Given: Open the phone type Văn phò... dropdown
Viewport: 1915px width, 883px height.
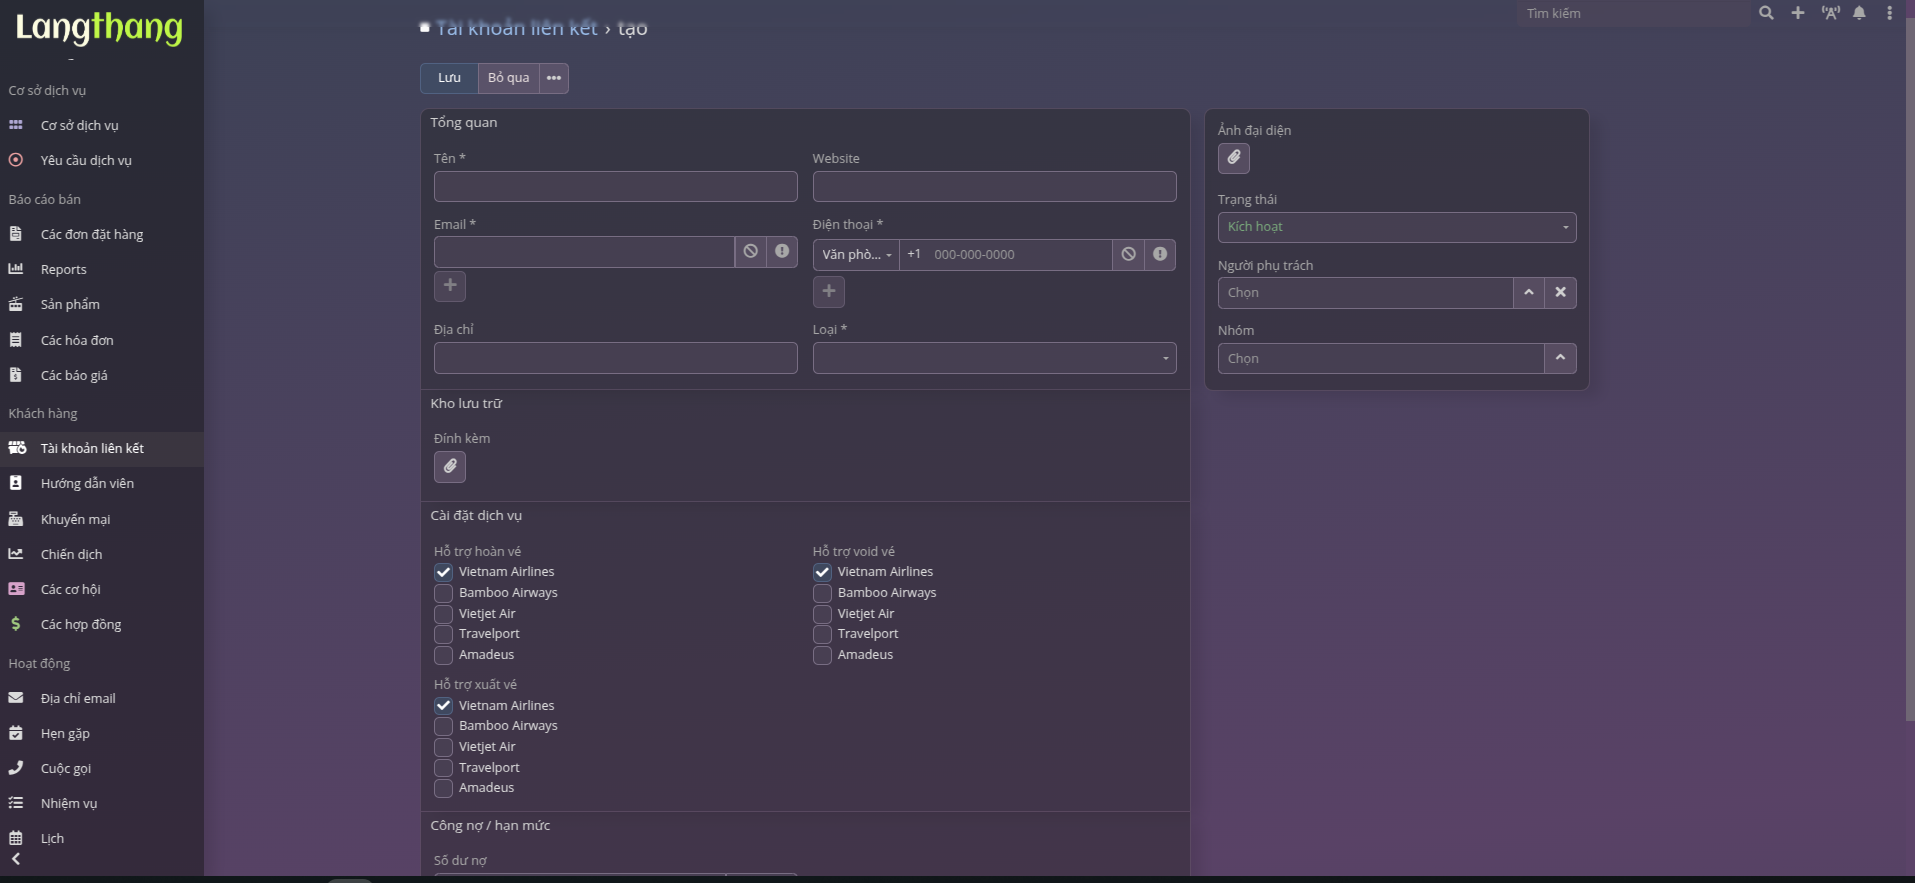Looking at the screenshot, I should tap(856, 255).
